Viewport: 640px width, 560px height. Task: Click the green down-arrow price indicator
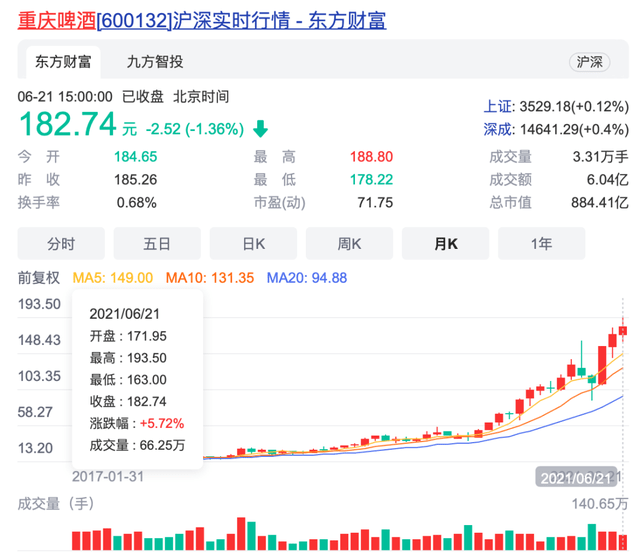260,129
